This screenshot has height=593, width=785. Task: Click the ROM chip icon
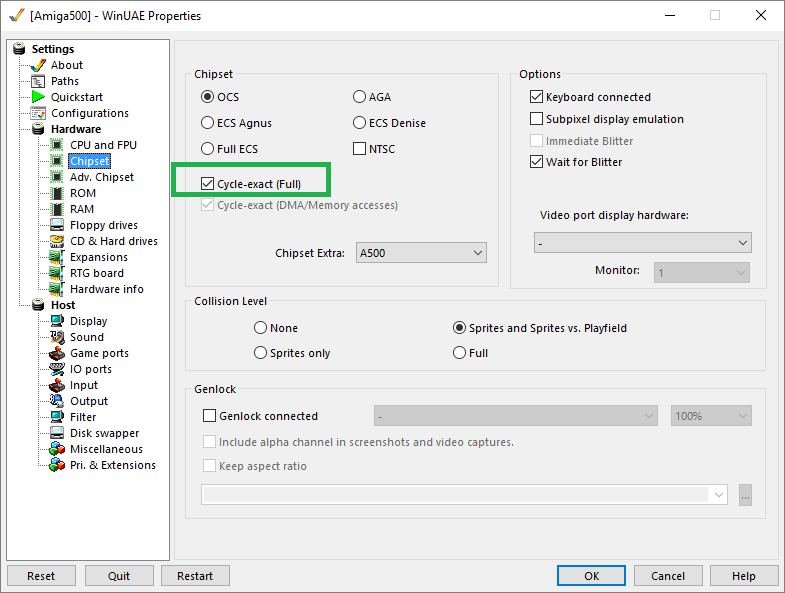[58, 193]
